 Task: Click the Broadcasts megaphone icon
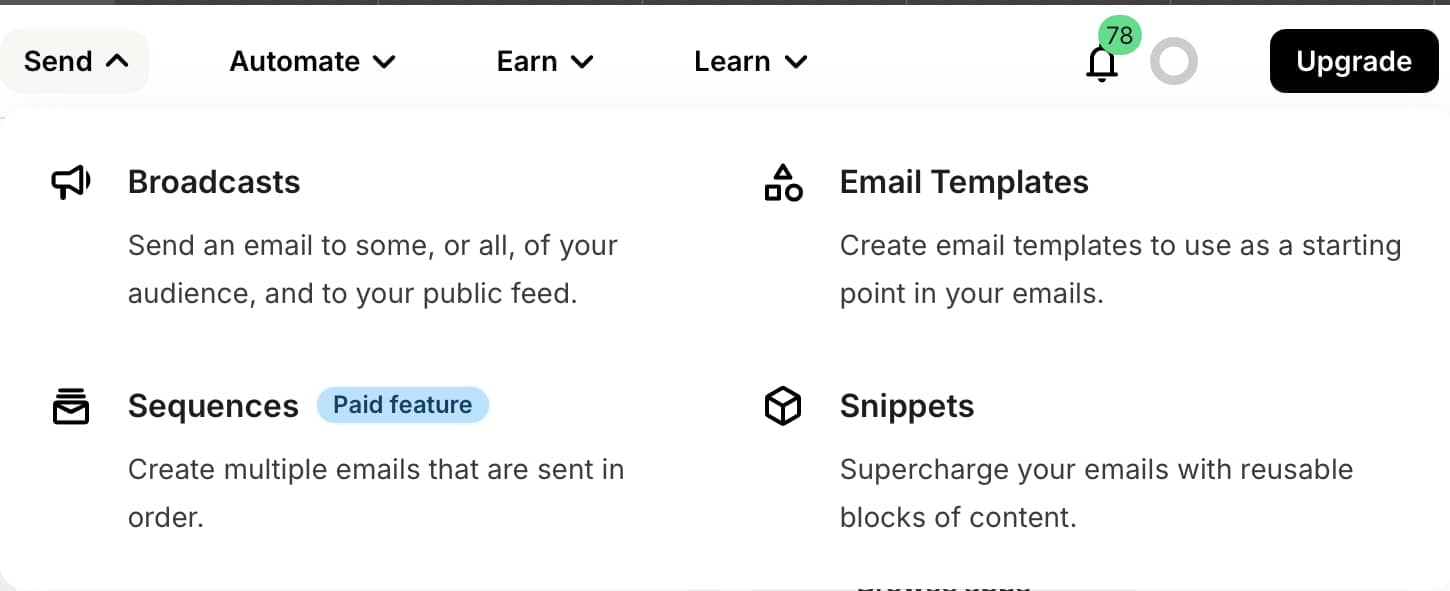(70, 183)
